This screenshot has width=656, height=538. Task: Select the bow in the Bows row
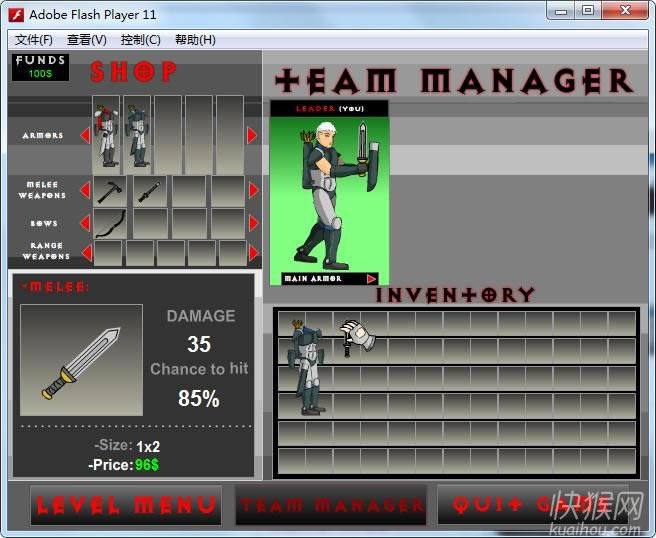112,223
